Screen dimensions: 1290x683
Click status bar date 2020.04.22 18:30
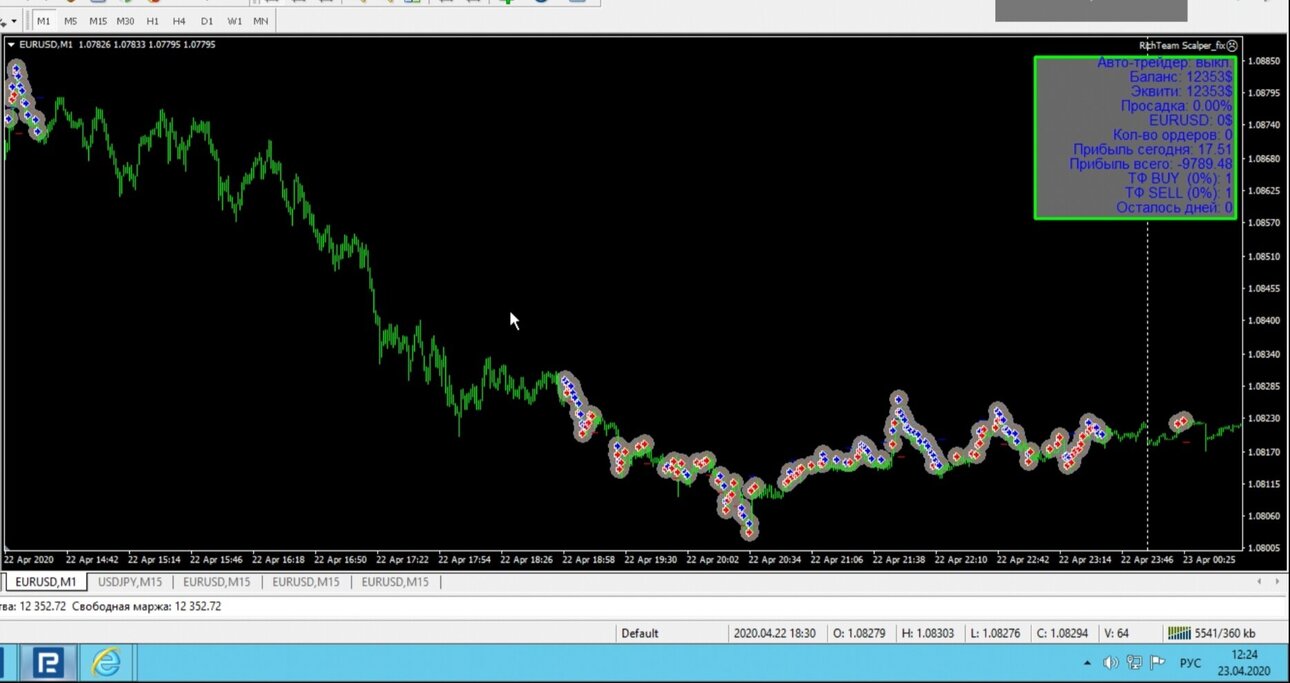tap(775, 633)
